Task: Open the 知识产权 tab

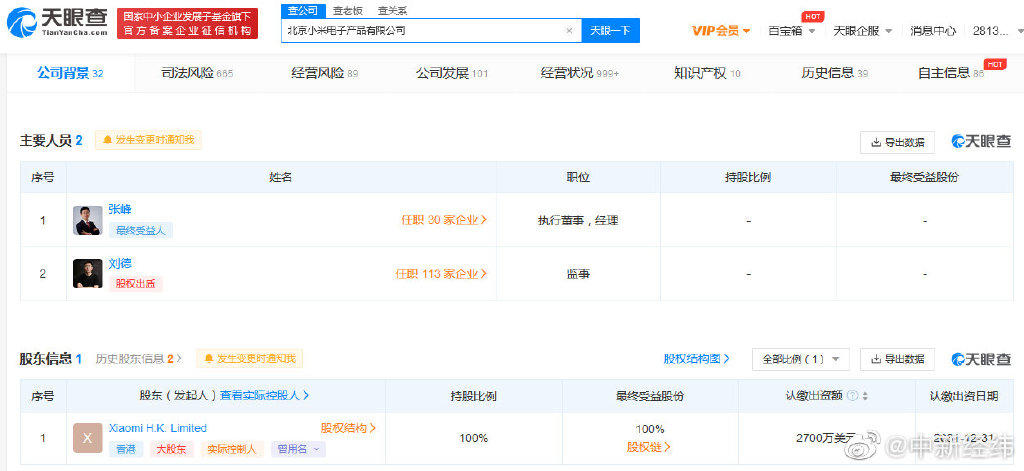Action: (x=707, y=74)
